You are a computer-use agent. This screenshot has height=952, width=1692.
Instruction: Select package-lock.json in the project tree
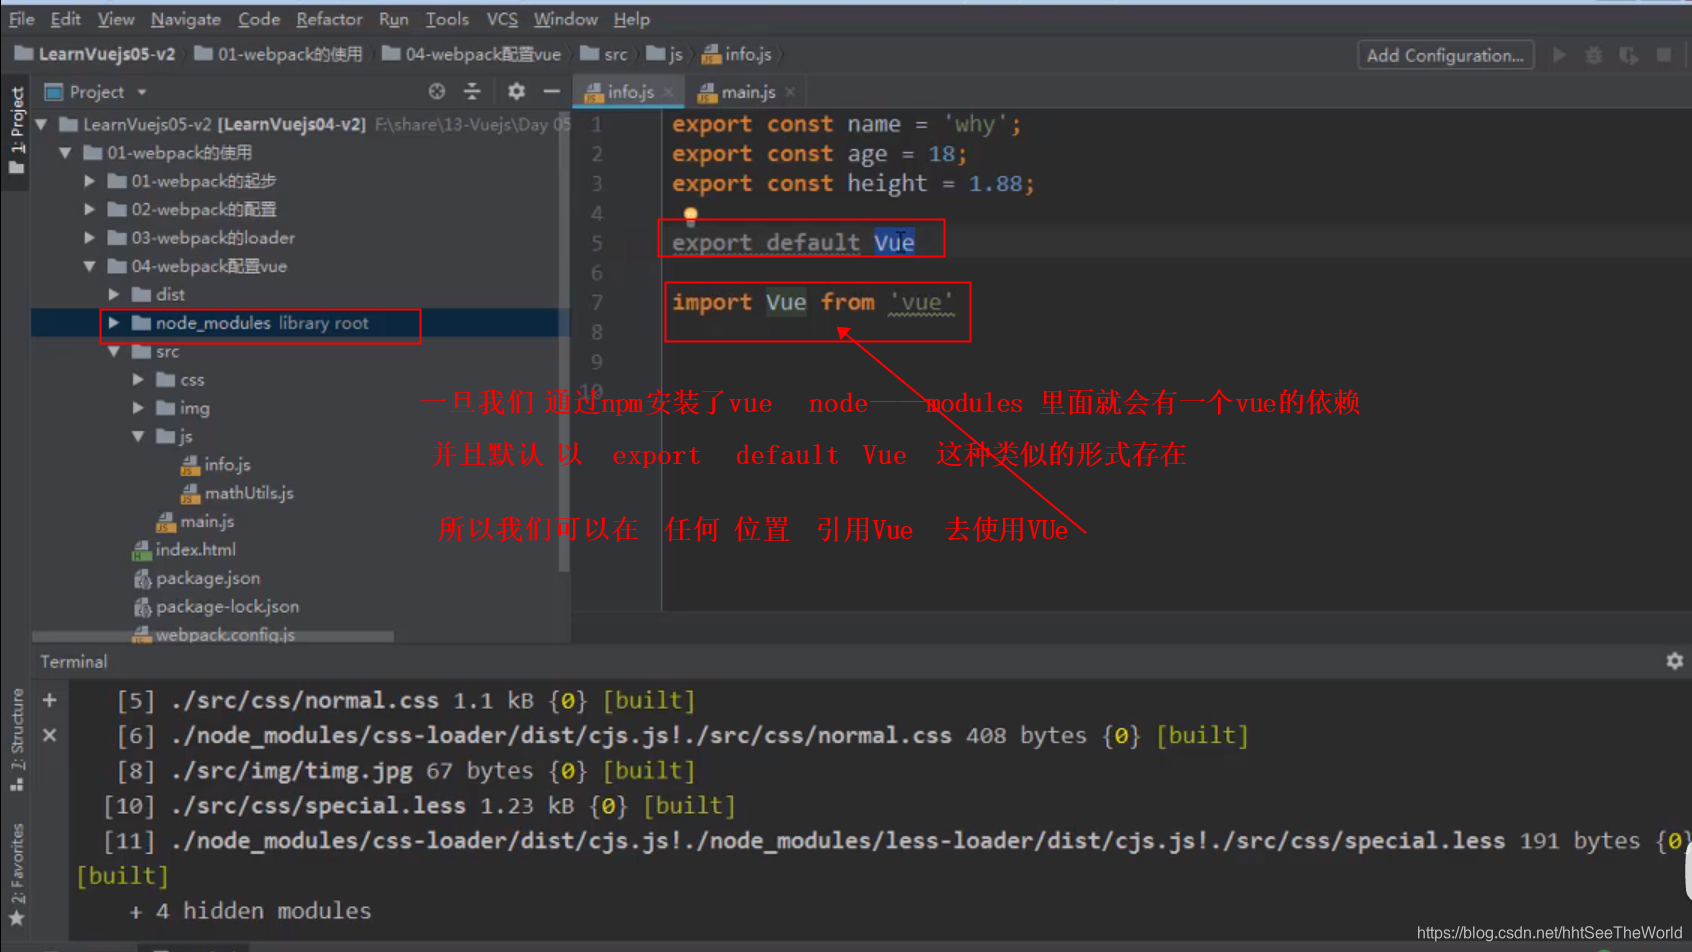click(x=215, y=606)
